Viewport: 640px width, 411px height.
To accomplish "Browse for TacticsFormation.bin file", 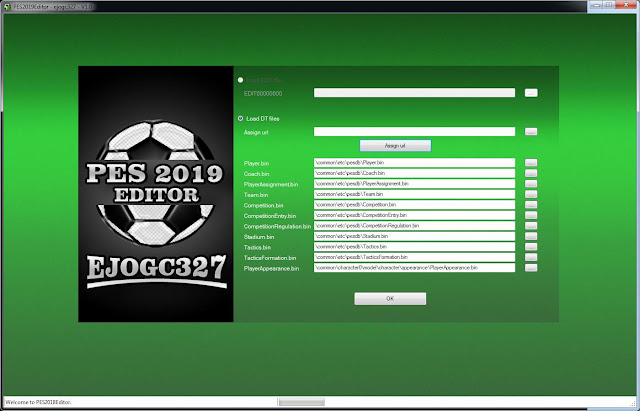I will click(531, 258).
